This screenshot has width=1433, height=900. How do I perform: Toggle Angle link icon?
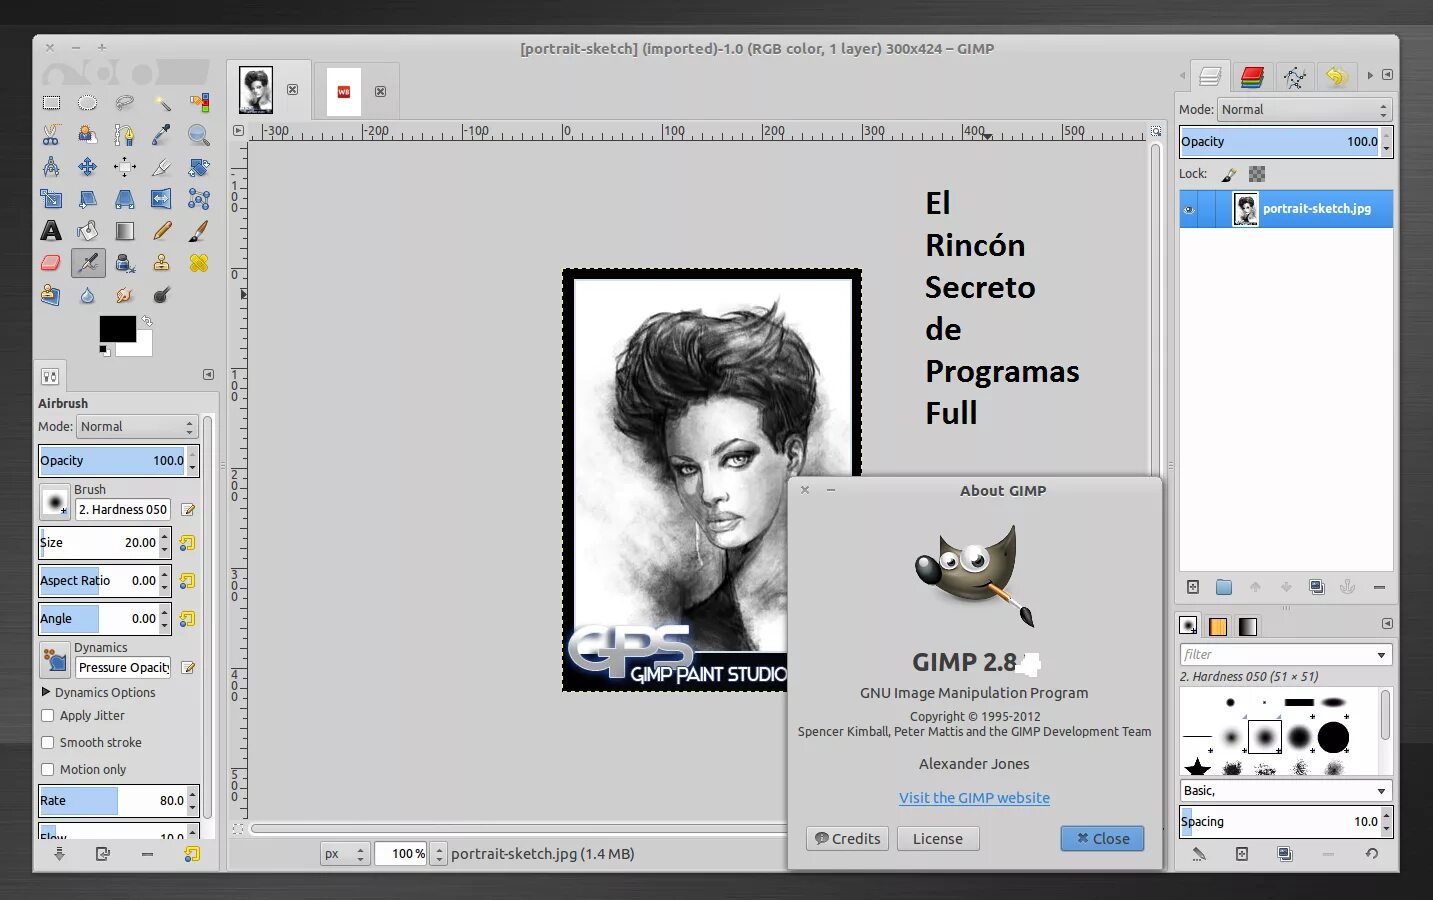pos(187,619)
